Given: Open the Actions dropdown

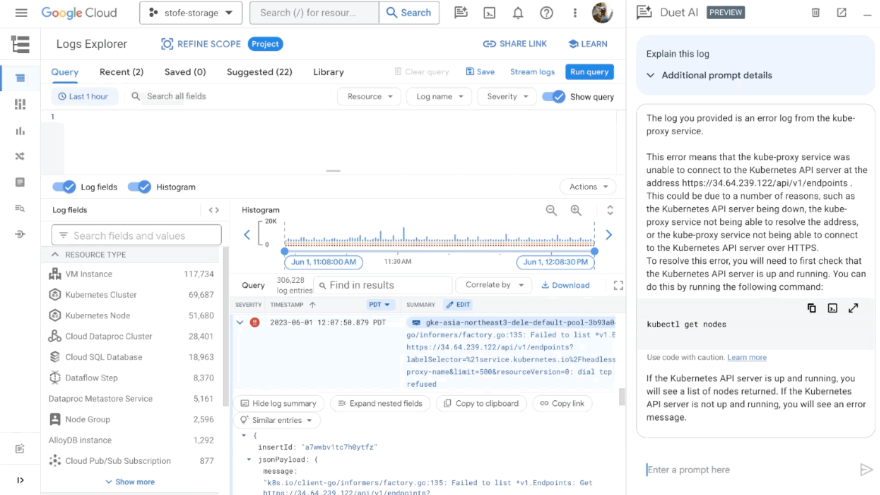Looking at the screenshot, I should tap(588, 187).
